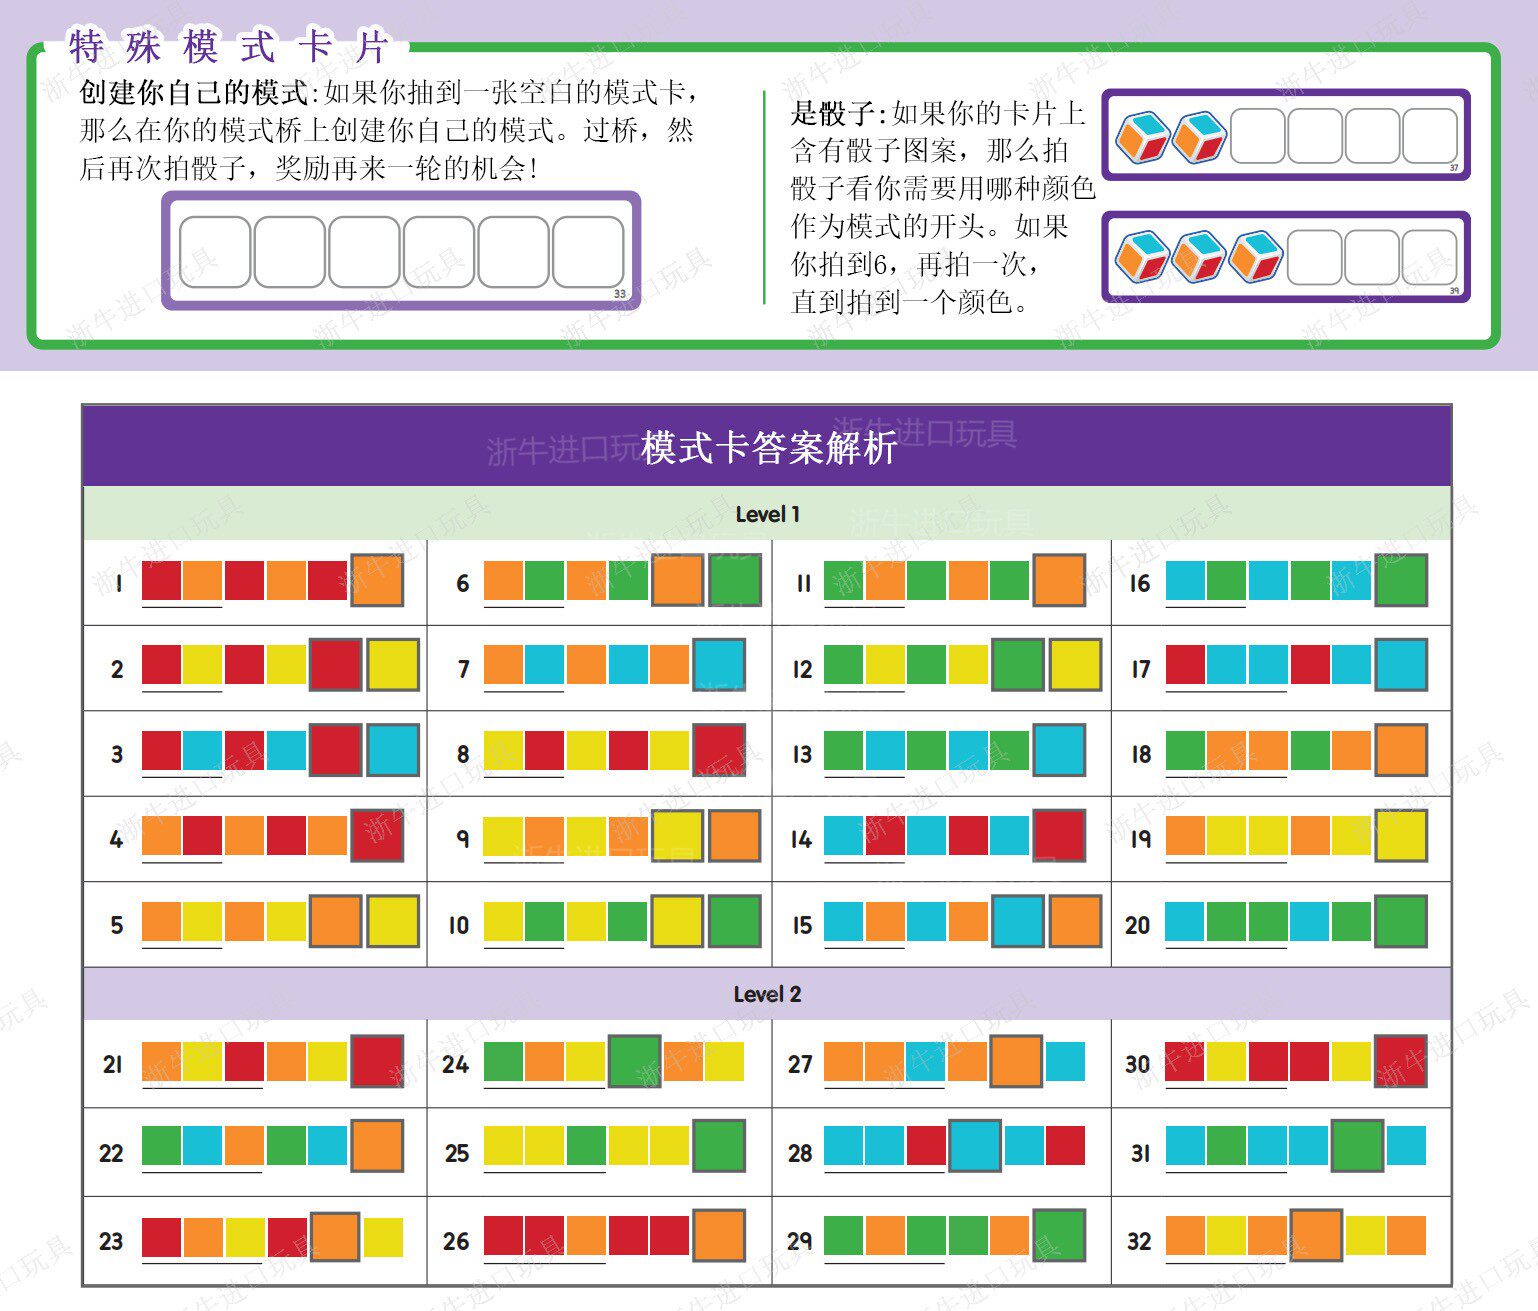This screenshot has height=1311, width=1538.
Task: Click the right dice on card 37
Action: click(x=1200, y=137)
